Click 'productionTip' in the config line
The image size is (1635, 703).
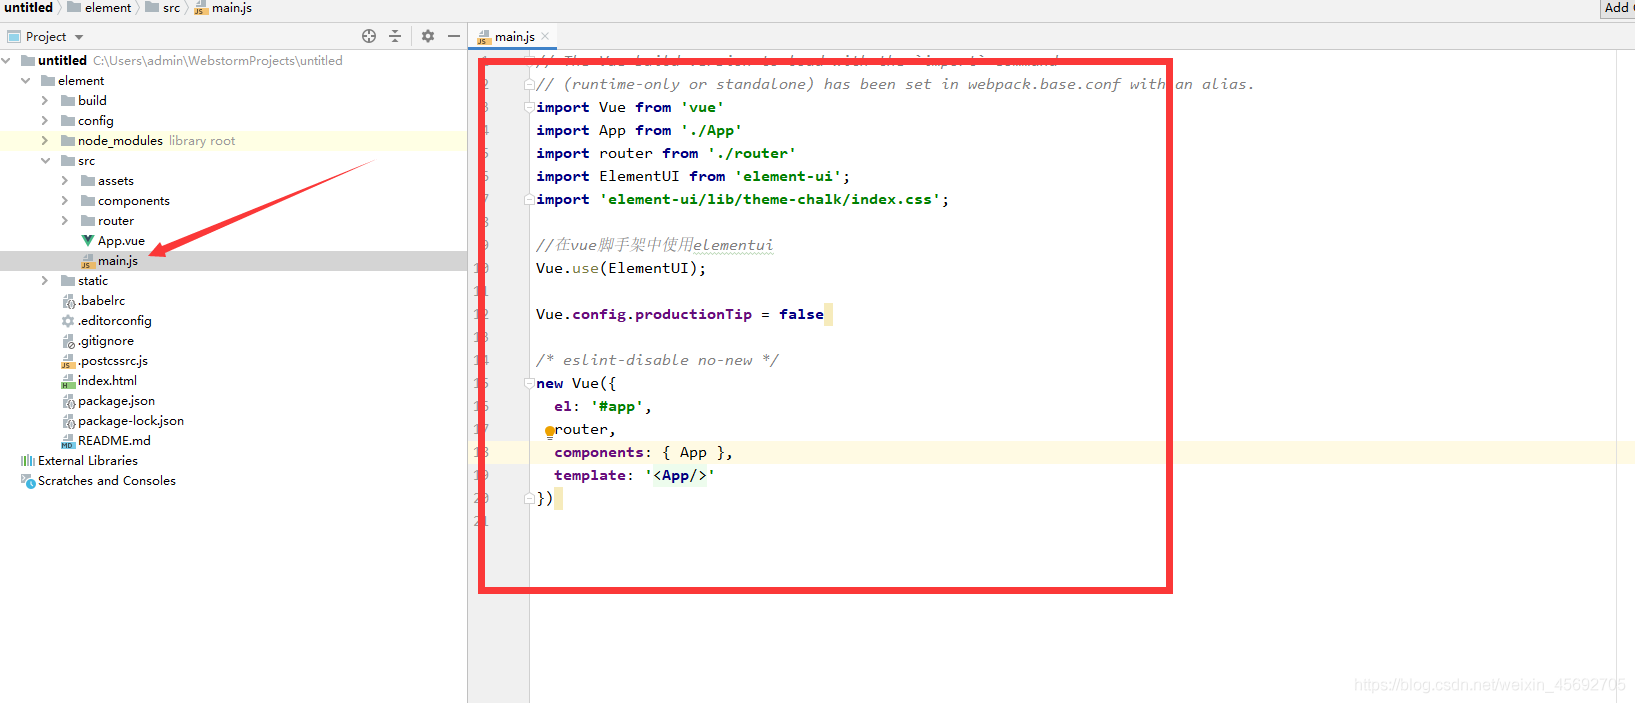click(x=693, y=315)
